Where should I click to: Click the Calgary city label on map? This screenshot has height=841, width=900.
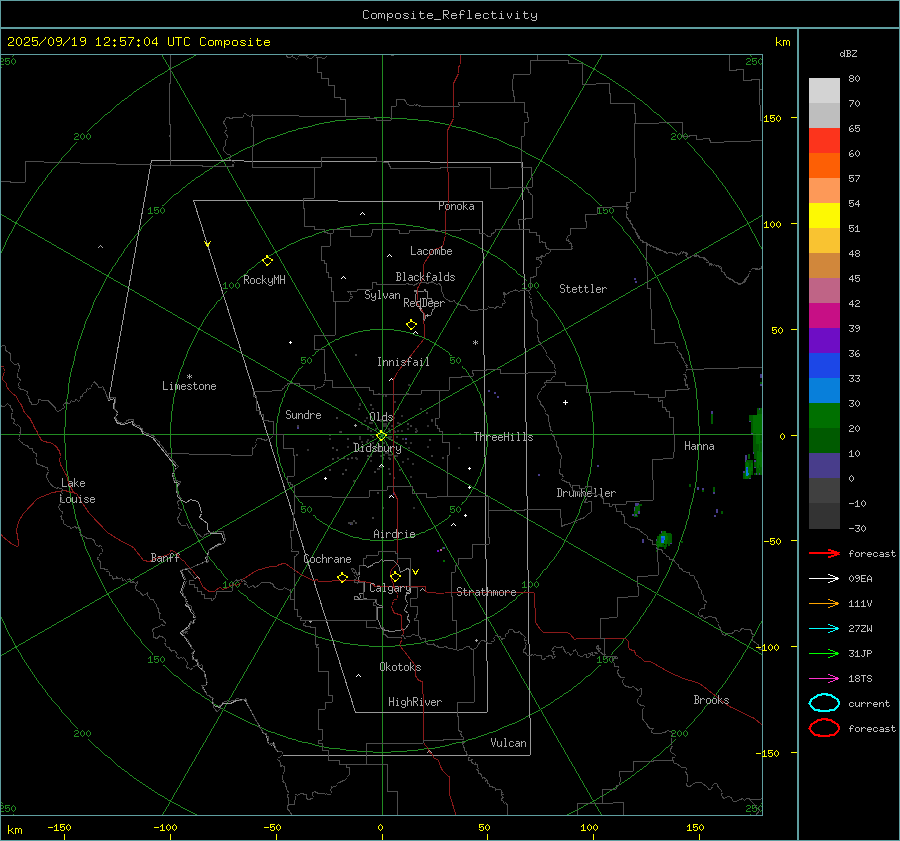(389, 589)
